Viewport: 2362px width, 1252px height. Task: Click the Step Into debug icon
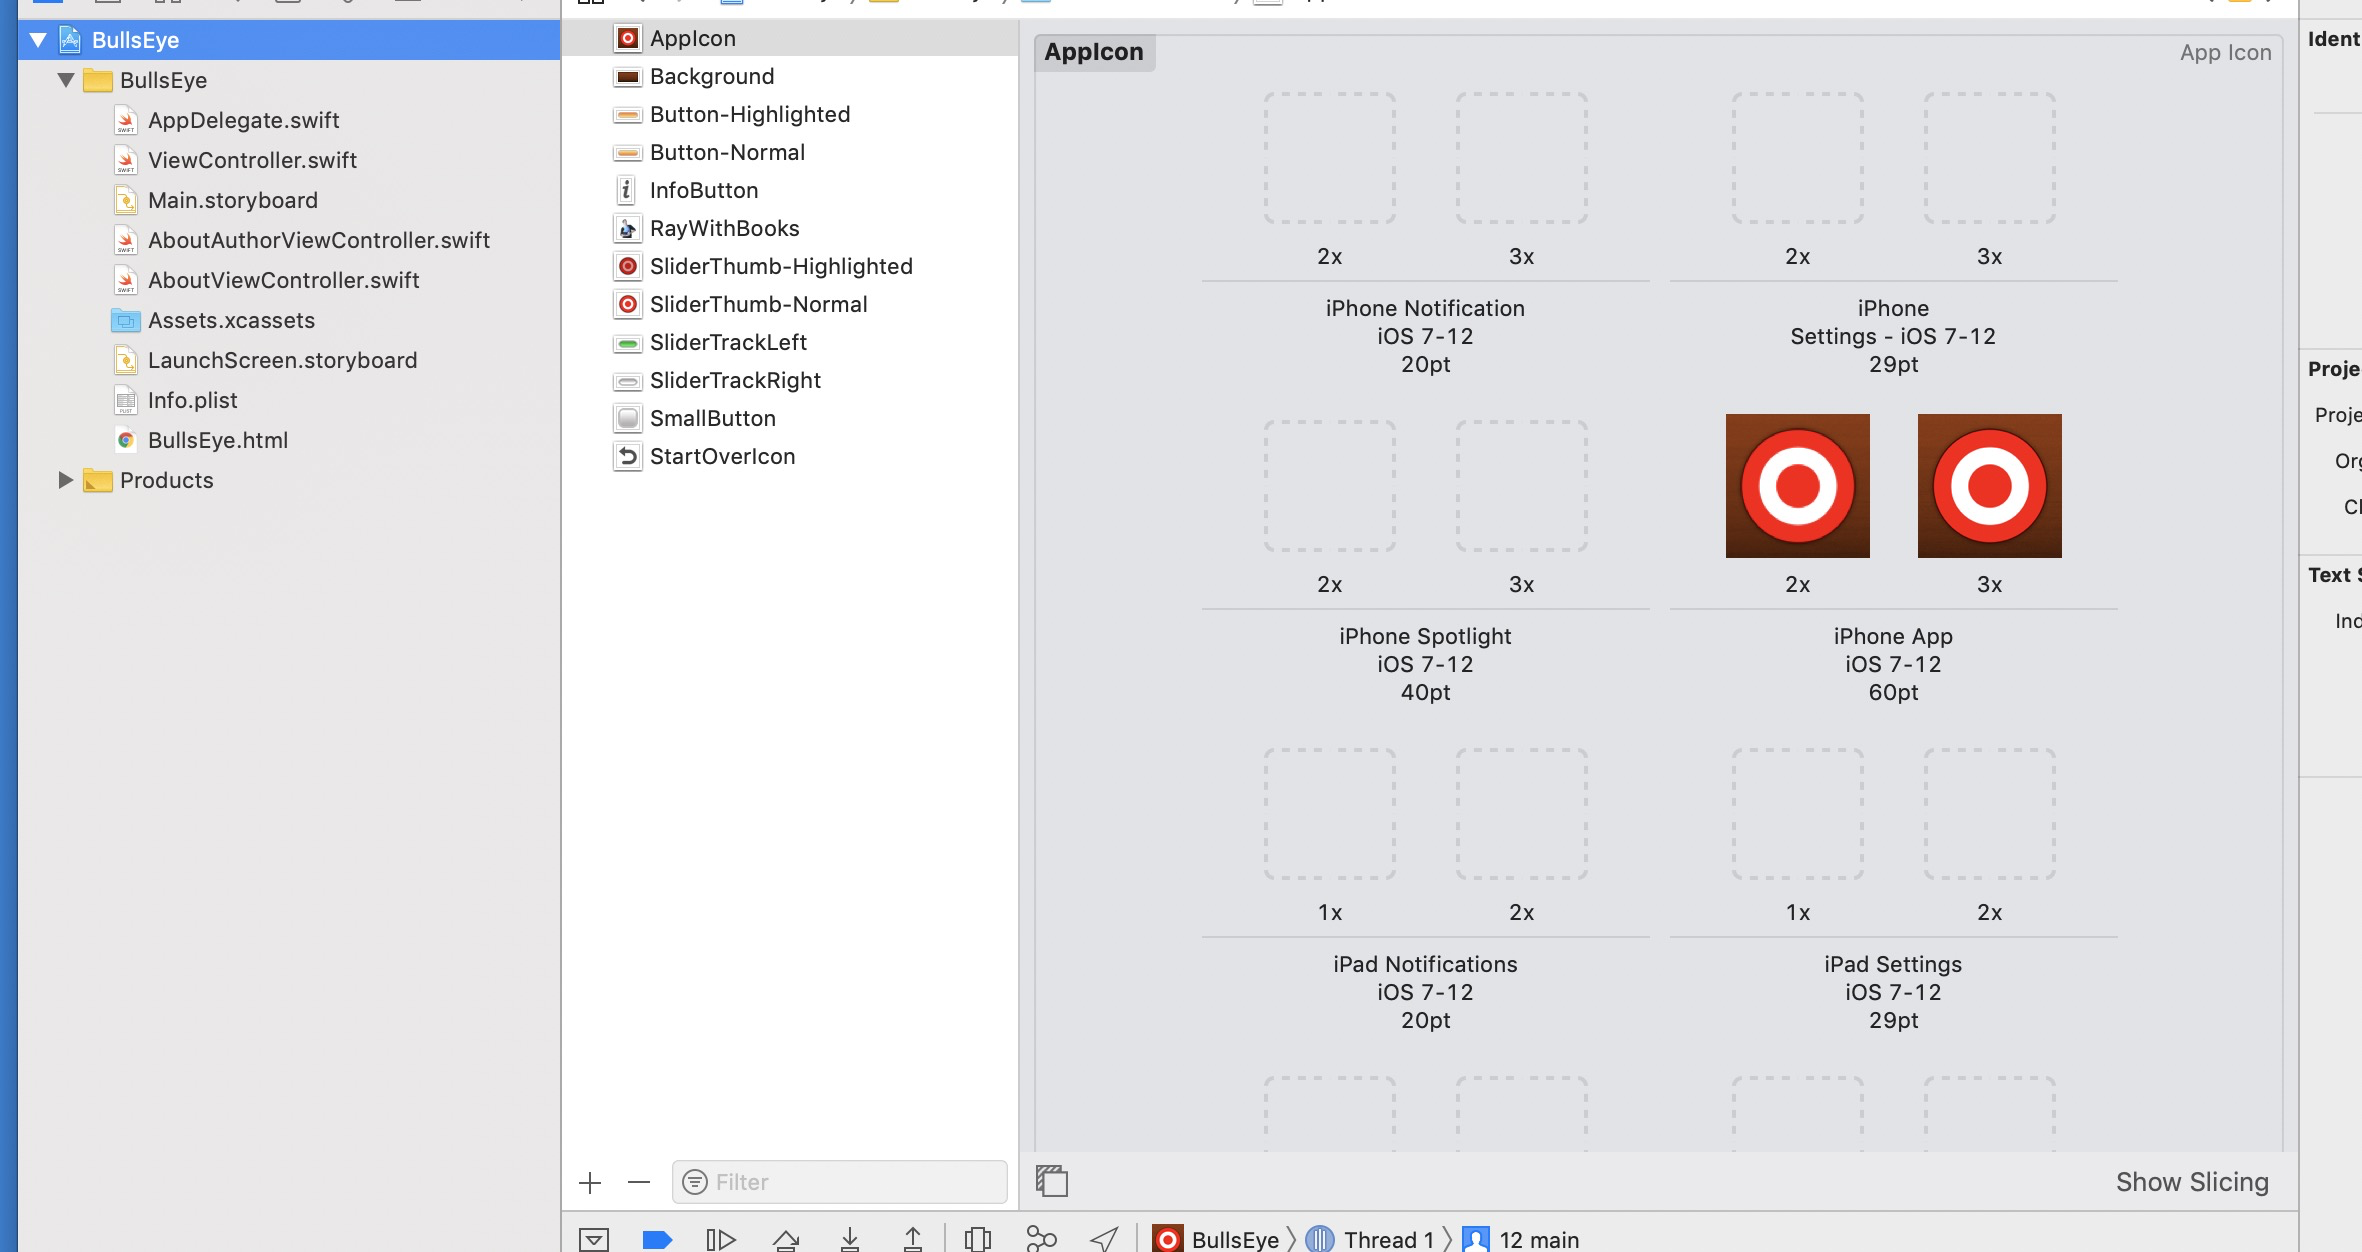click(850, 1239)
